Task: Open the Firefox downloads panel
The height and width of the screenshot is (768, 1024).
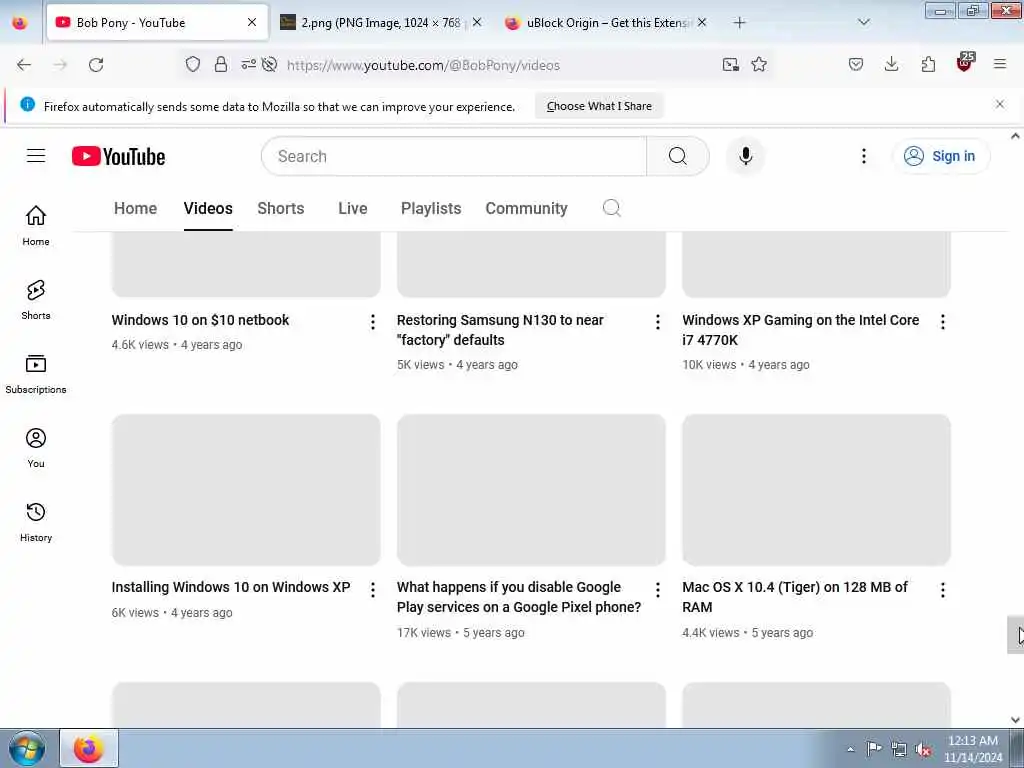Action: tap(891, 64)
